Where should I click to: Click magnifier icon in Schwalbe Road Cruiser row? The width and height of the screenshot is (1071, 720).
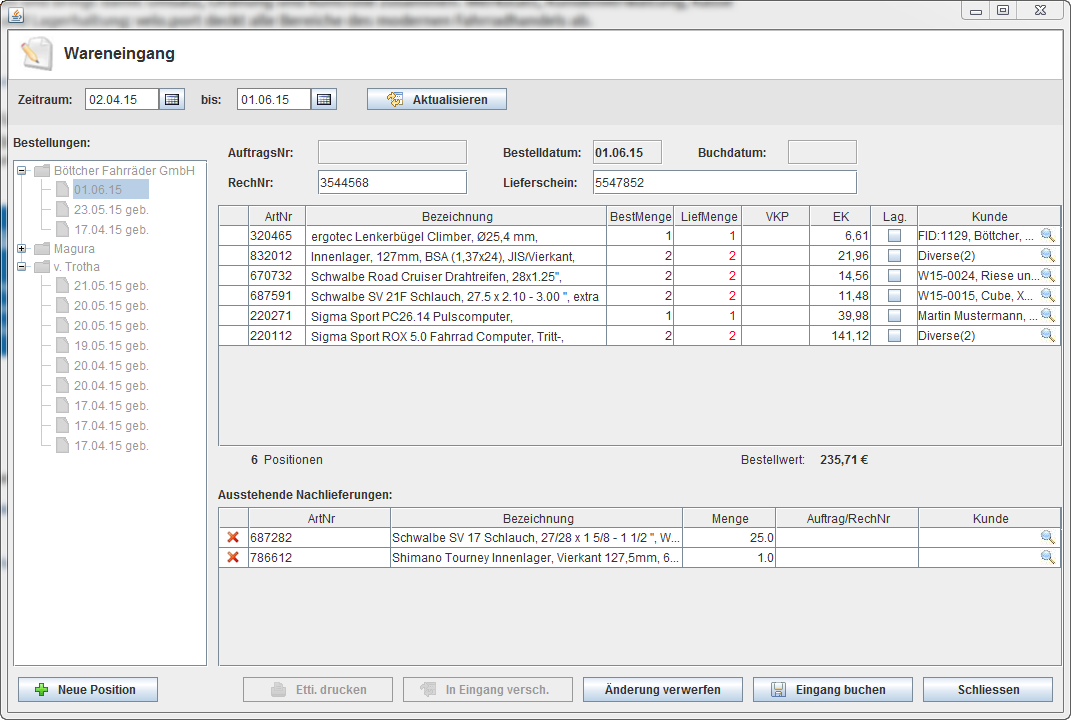click(x=1047, y=275)
